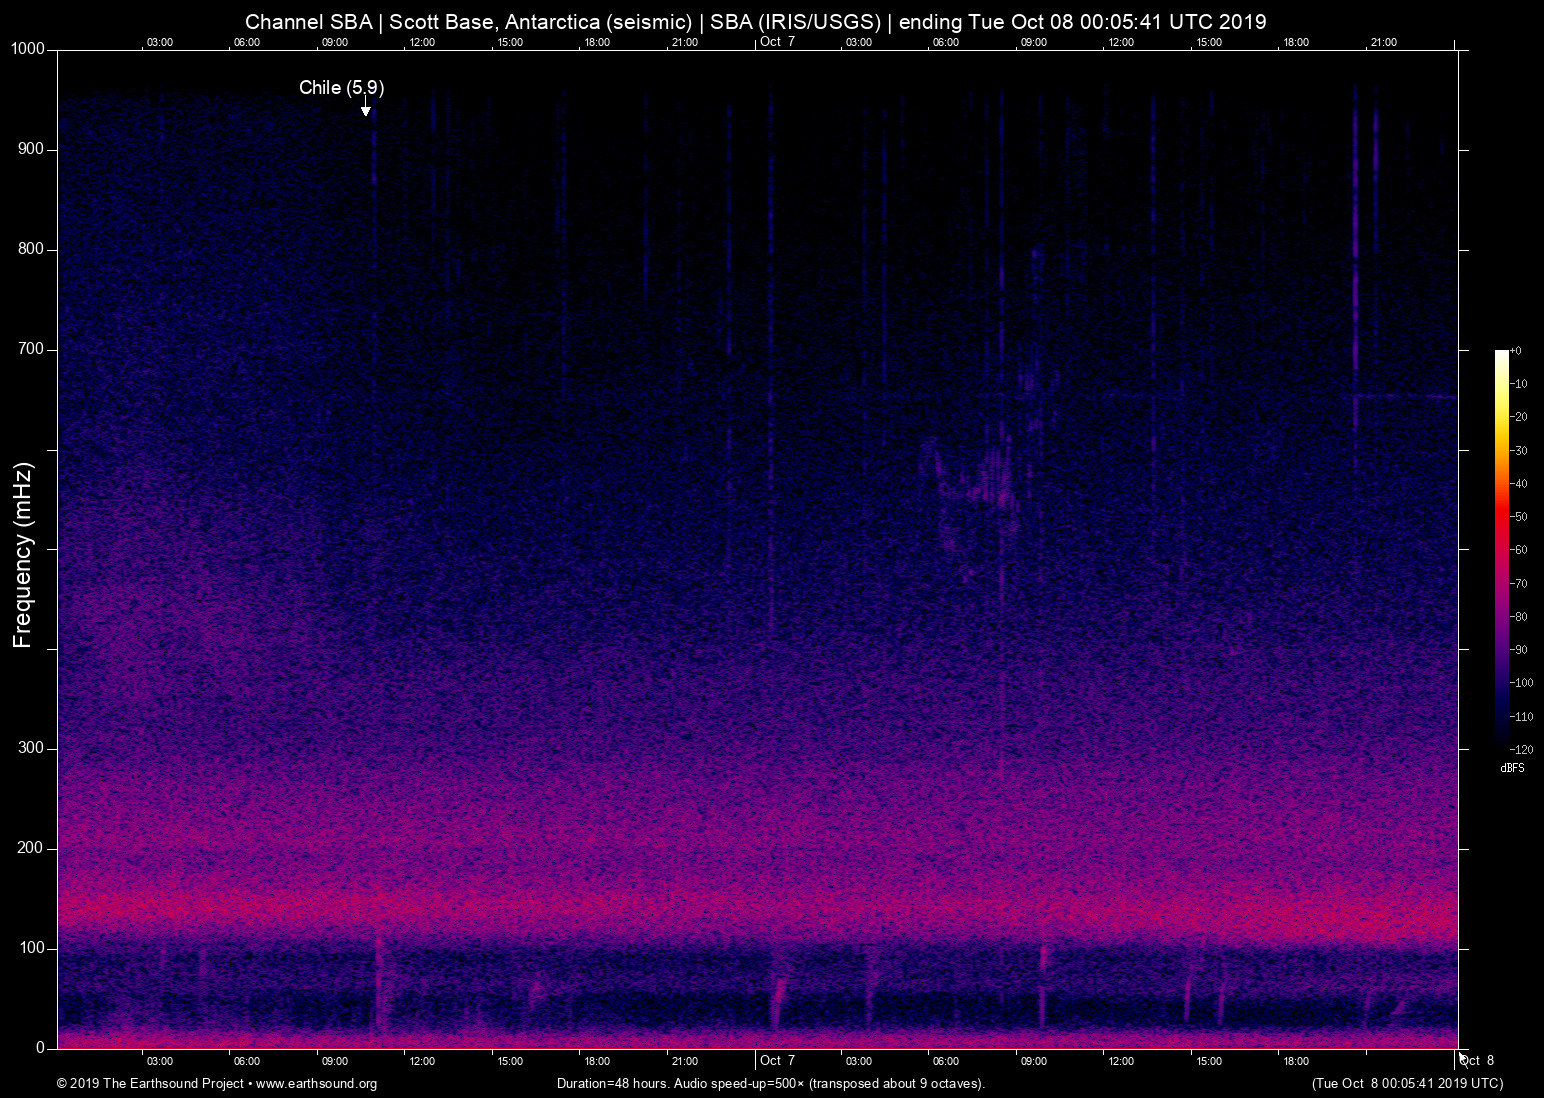Select the 900 mHz tick label
The height and width of the screenshot is (1098, 1544).
[x=31, y=149]
